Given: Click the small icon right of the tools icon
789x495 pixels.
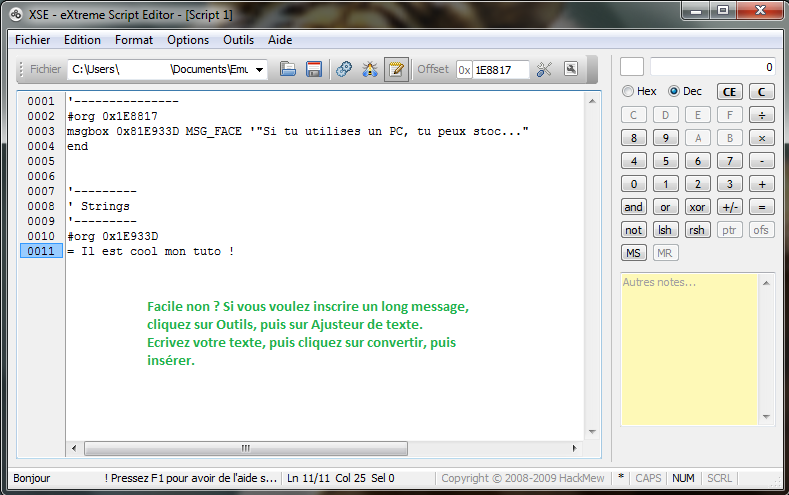Looking at the screenshot, I should click(x=571, y=69).
